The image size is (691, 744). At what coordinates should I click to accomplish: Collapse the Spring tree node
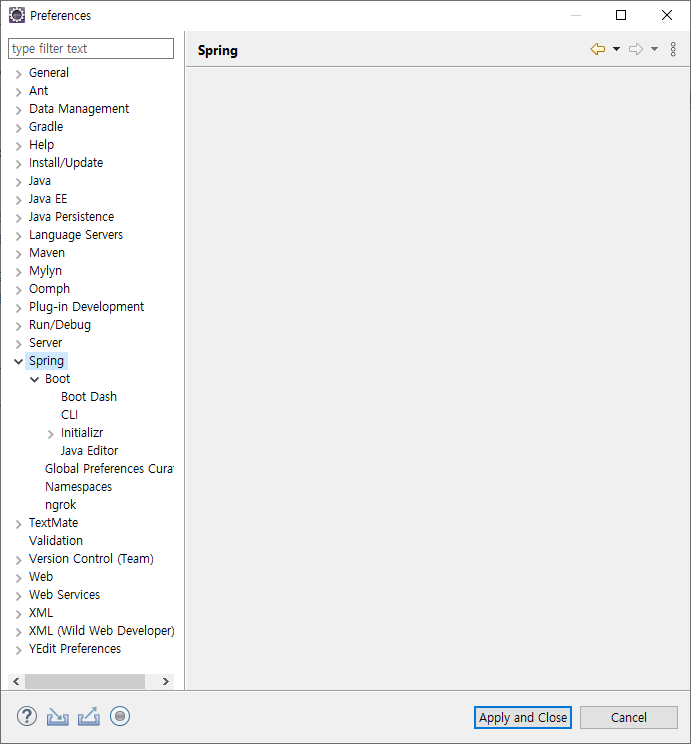click(19, 362)
